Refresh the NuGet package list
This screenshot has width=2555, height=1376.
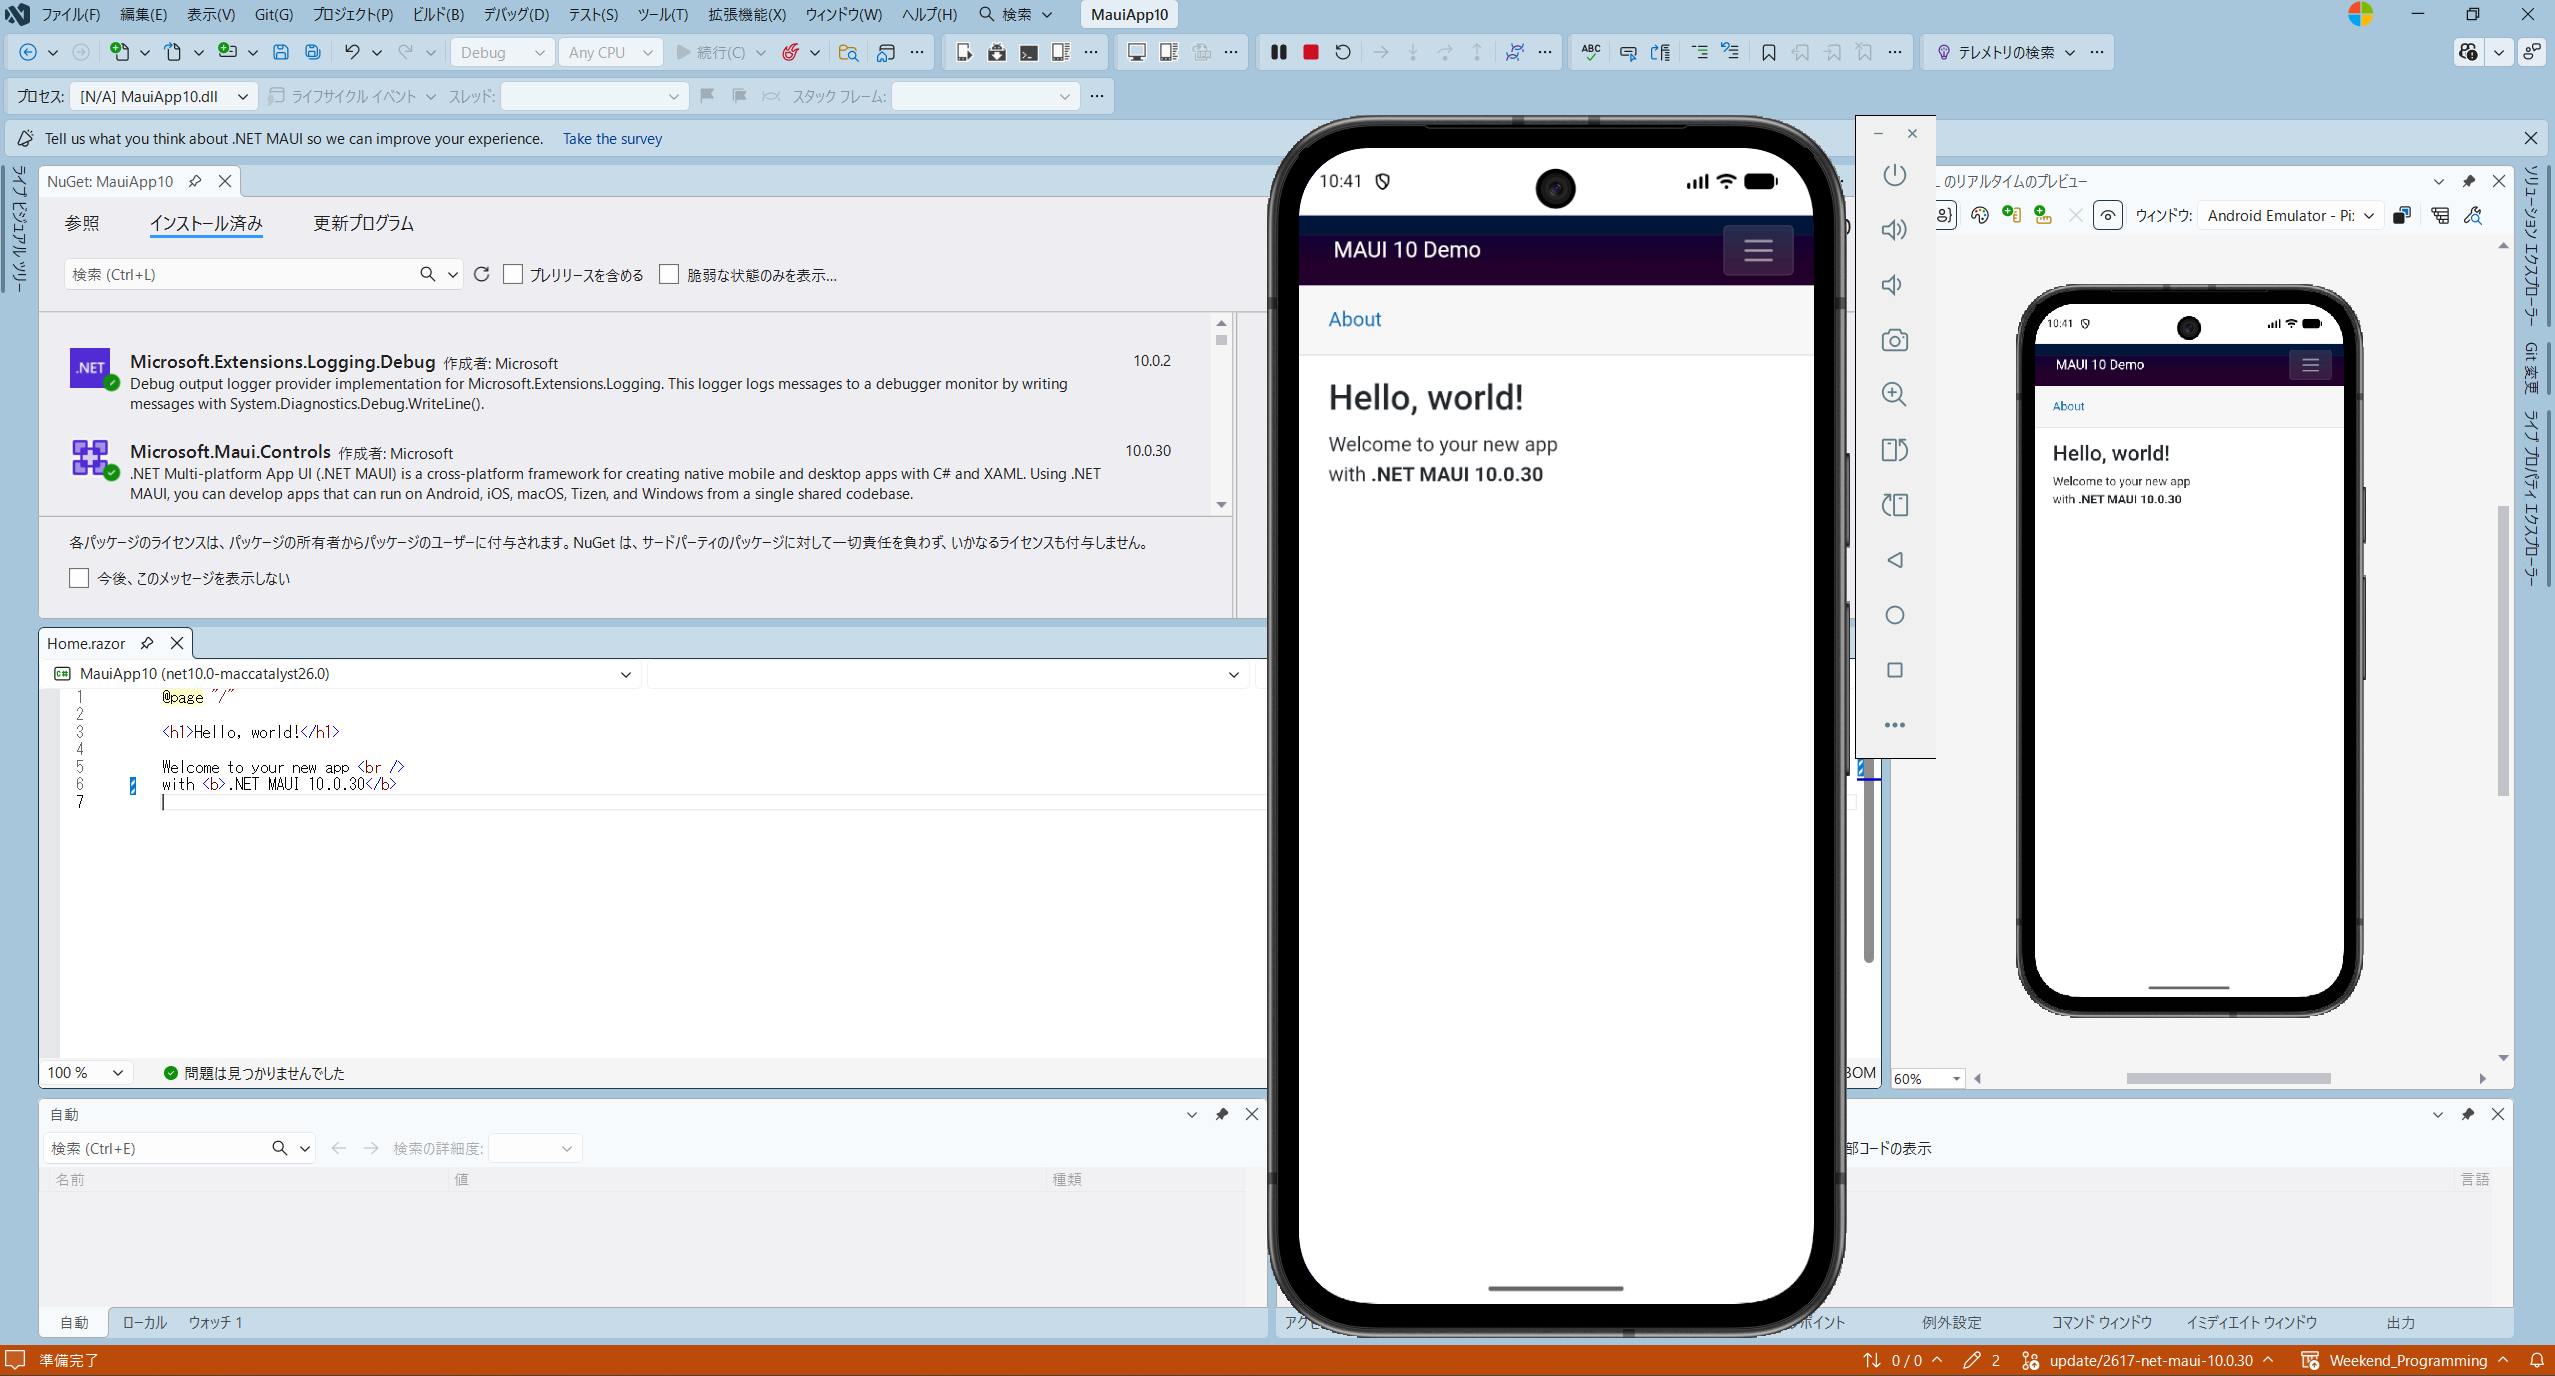(x=481, y=274)
